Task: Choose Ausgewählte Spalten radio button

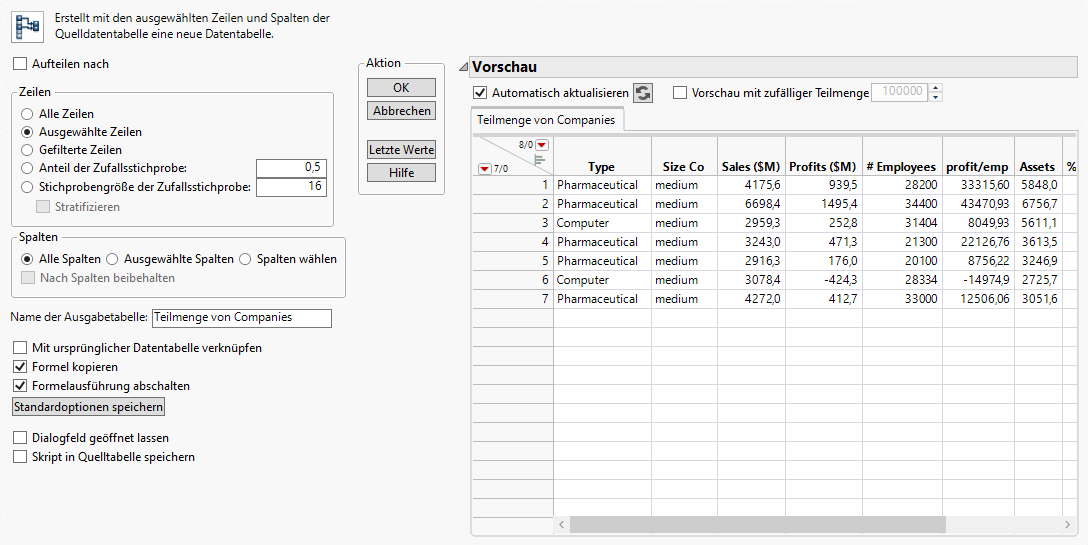Action: pos(112,259)
